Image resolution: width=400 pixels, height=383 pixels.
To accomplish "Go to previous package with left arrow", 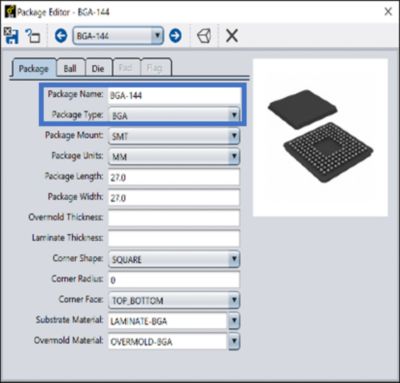I will click(x=61, y=36).
